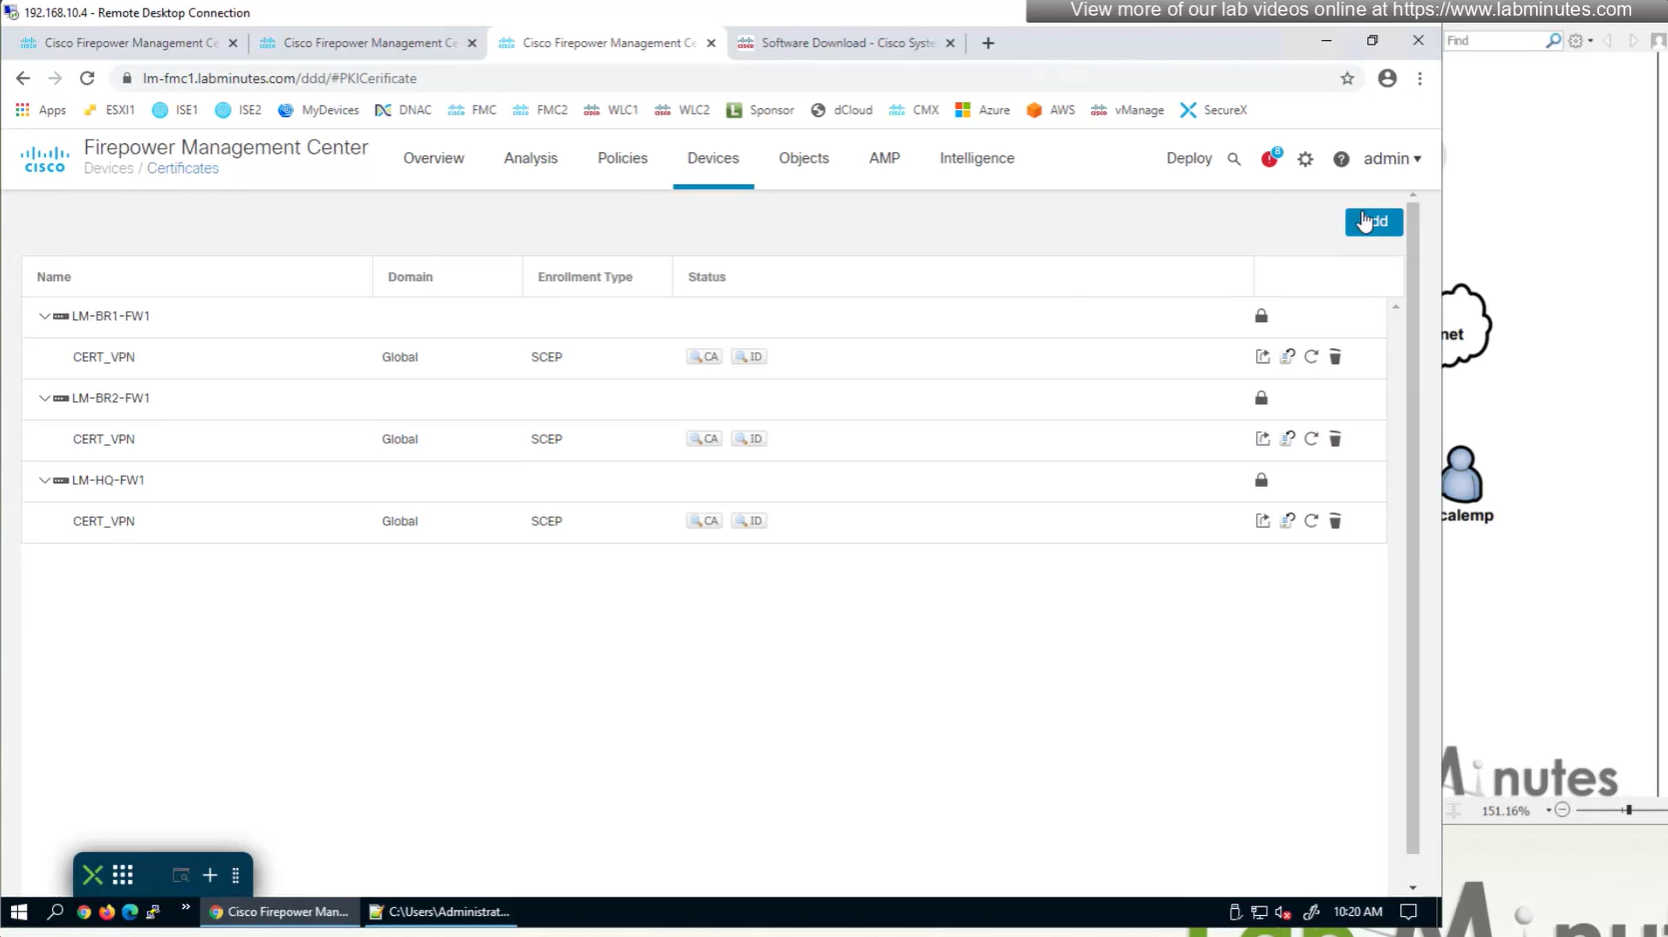
Task: Open the system settings gear icon
Action: tap(1305, 159)
